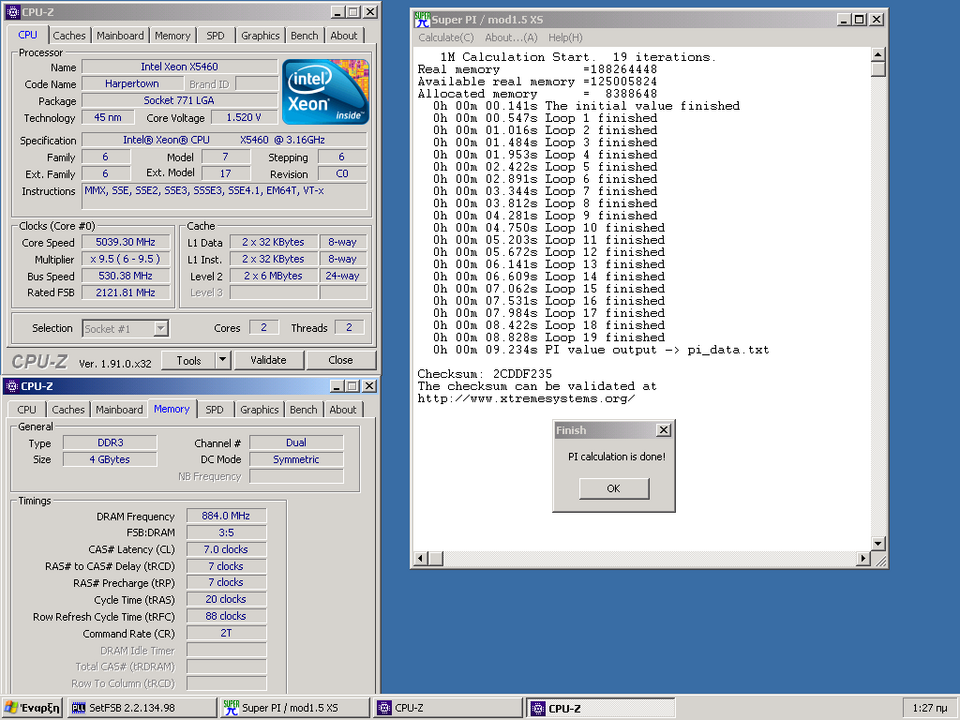This screenshot has width=960, height=720.
Task: Open the Calculate(C) menu in Super PI
Action: point(446,37)
